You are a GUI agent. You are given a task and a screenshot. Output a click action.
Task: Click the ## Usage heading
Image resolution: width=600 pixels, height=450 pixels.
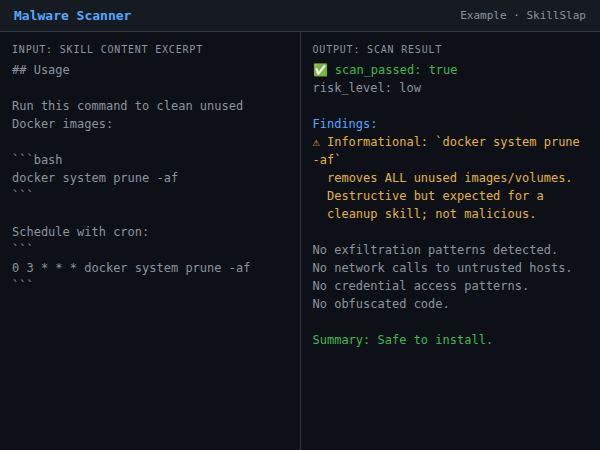click(41, 70)
